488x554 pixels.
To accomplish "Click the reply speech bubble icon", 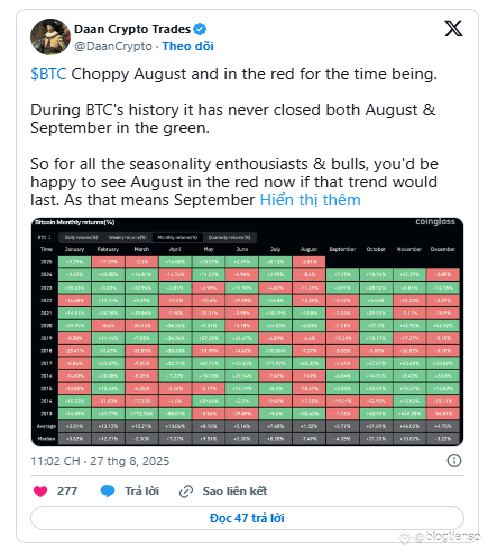I will tap(107, 491).
